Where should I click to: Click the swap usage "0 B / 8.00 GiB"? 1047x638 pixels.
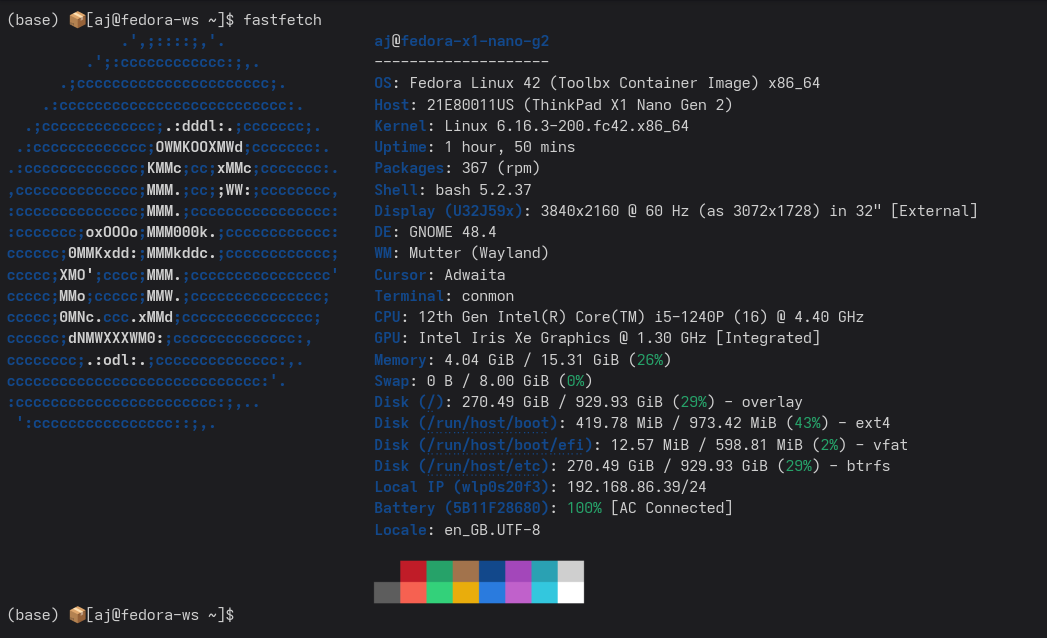click(487, 381)
